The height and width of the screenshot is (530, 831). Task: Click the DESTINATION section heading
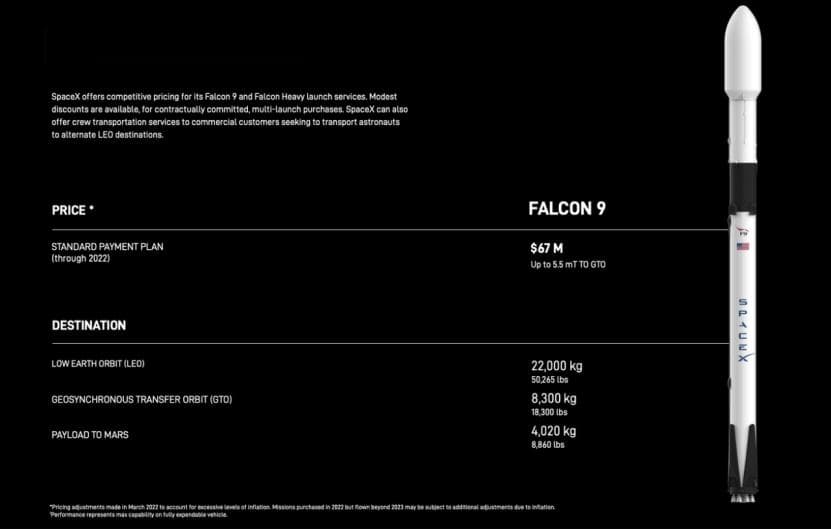coord(89,325)
